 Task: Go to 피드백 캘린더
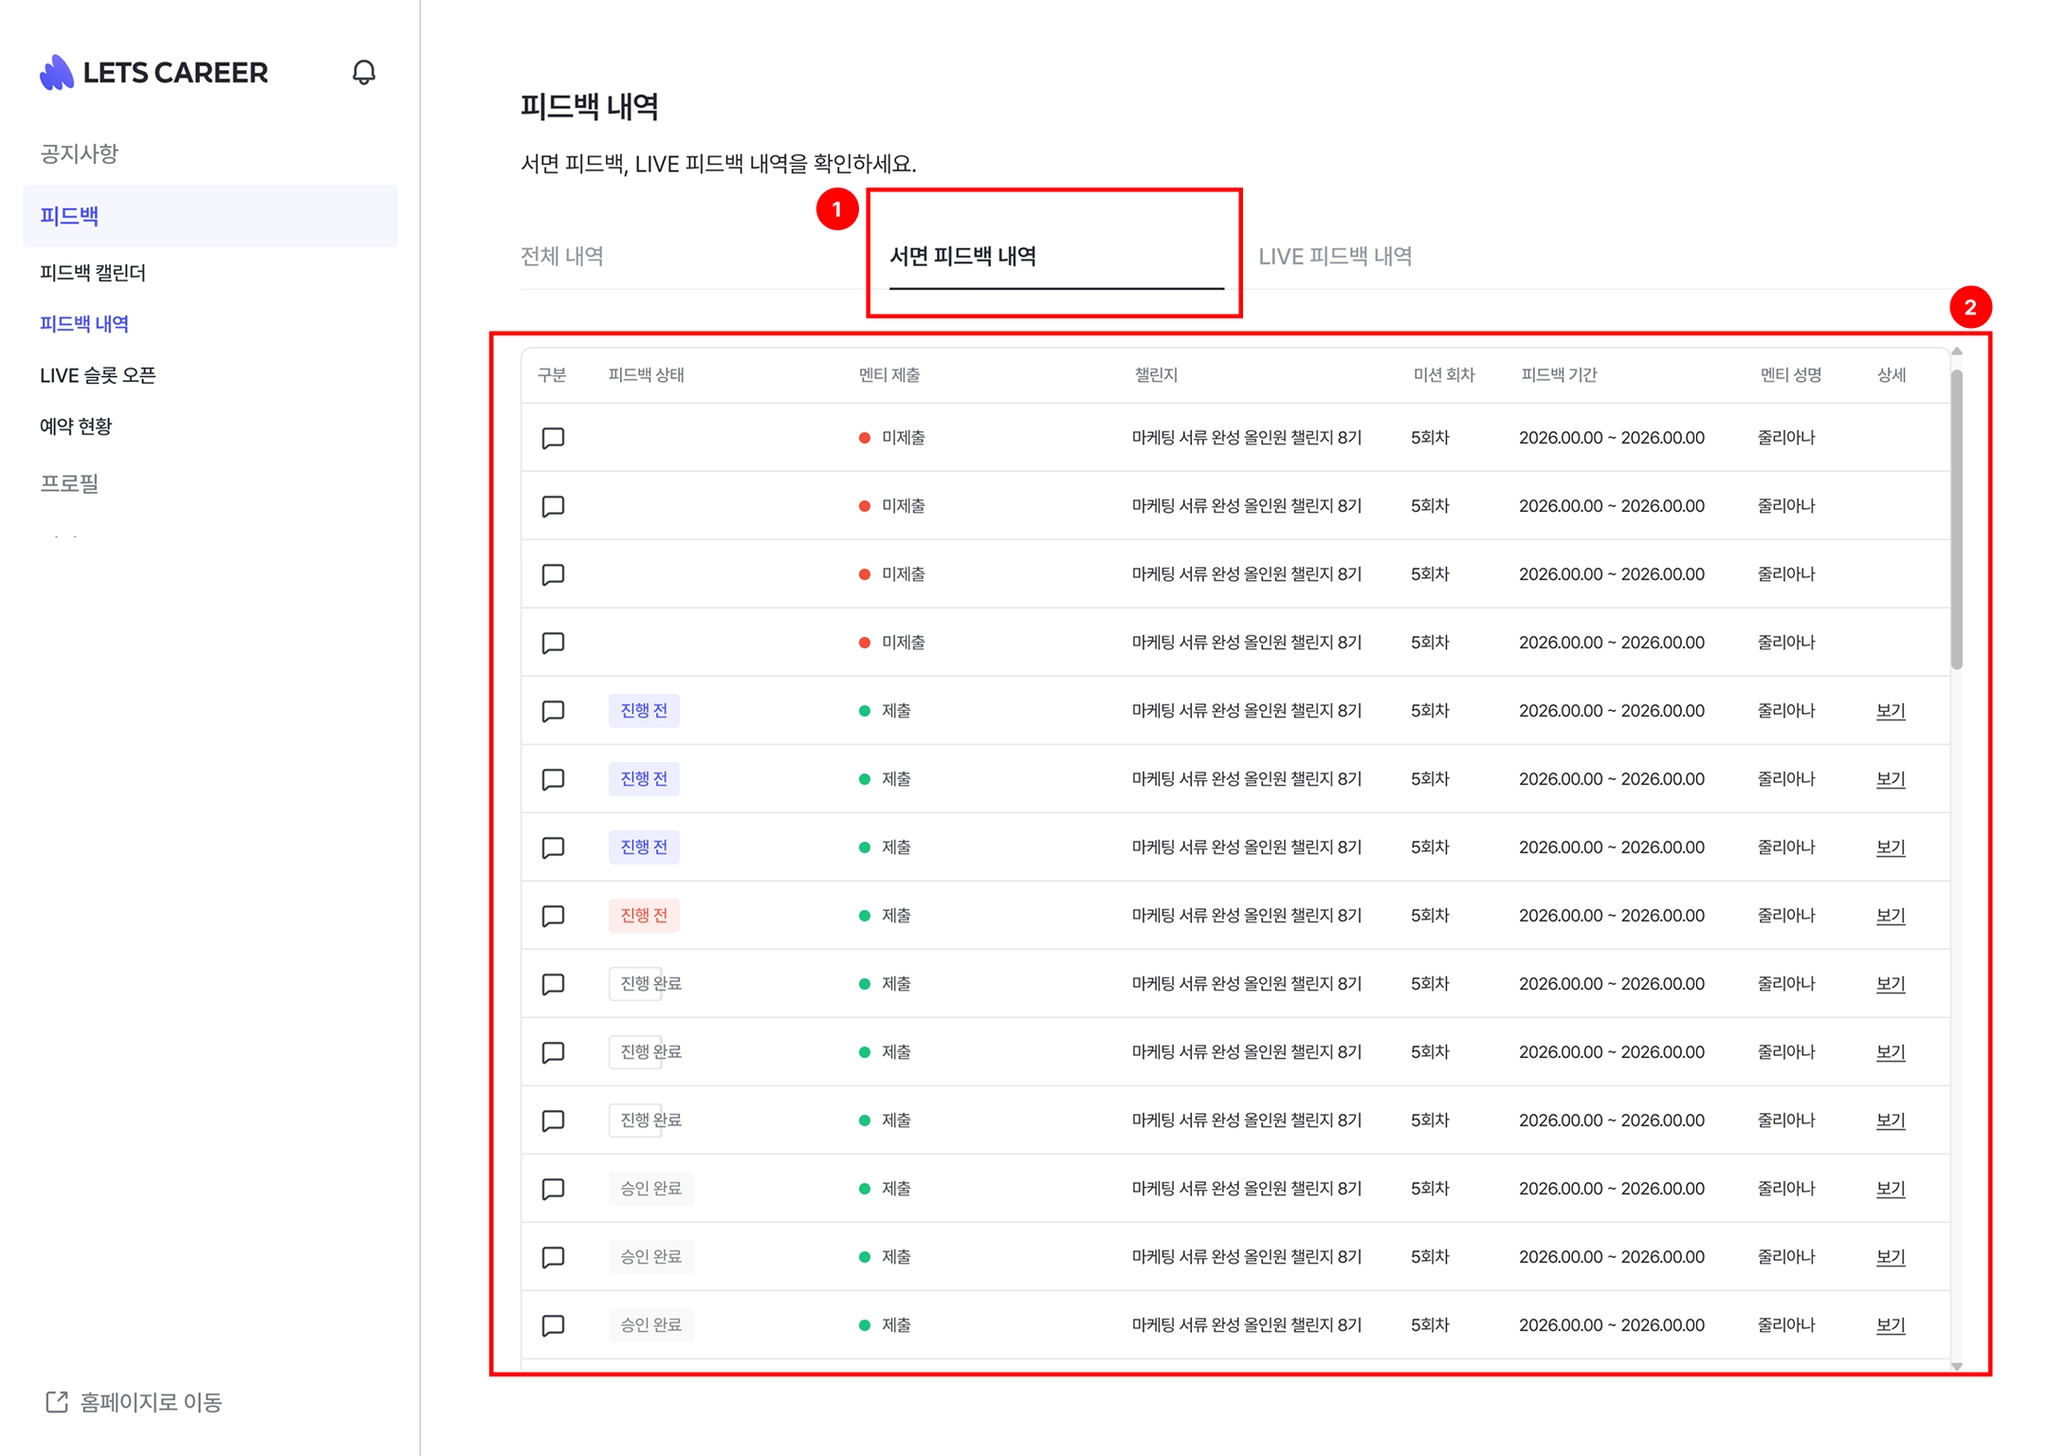pyautogui.click(x=93, y=272)
